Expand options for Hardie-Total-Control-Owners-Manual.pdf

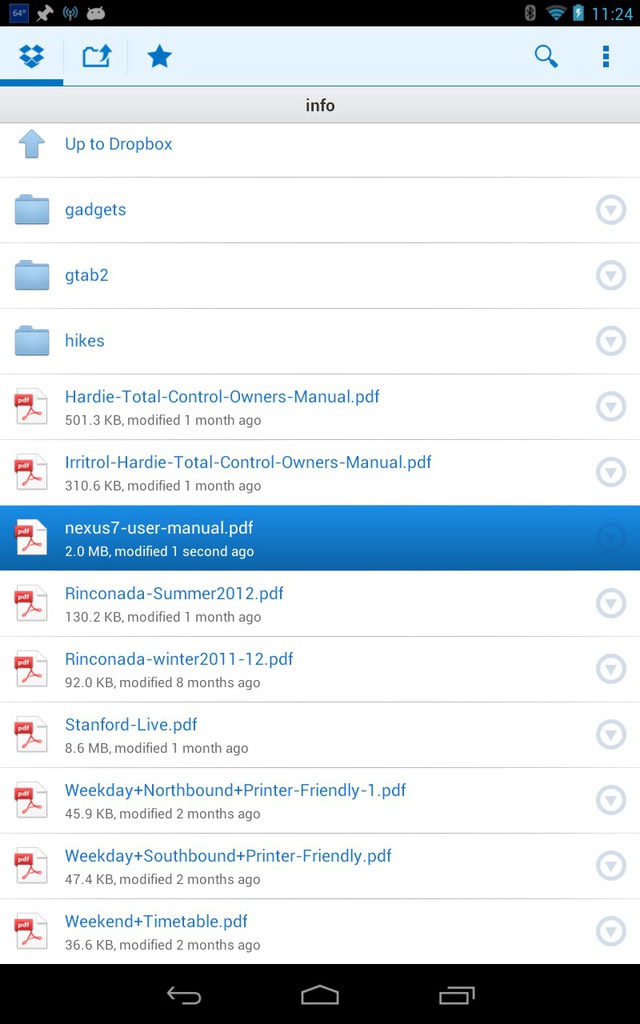coord(611,407)
